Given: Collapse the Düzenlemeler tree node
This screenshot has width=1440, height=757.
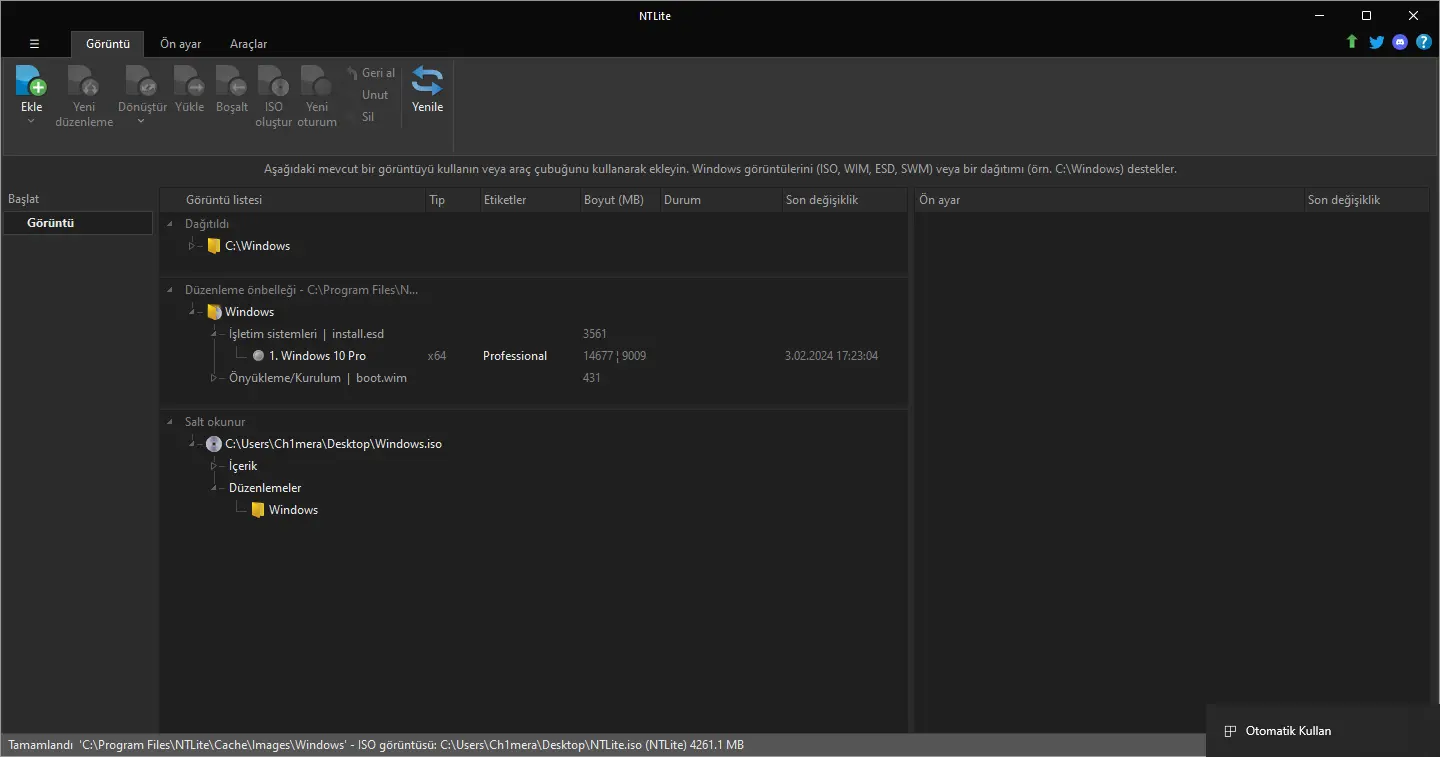Looking at the screenshot, I should (214, 488).
